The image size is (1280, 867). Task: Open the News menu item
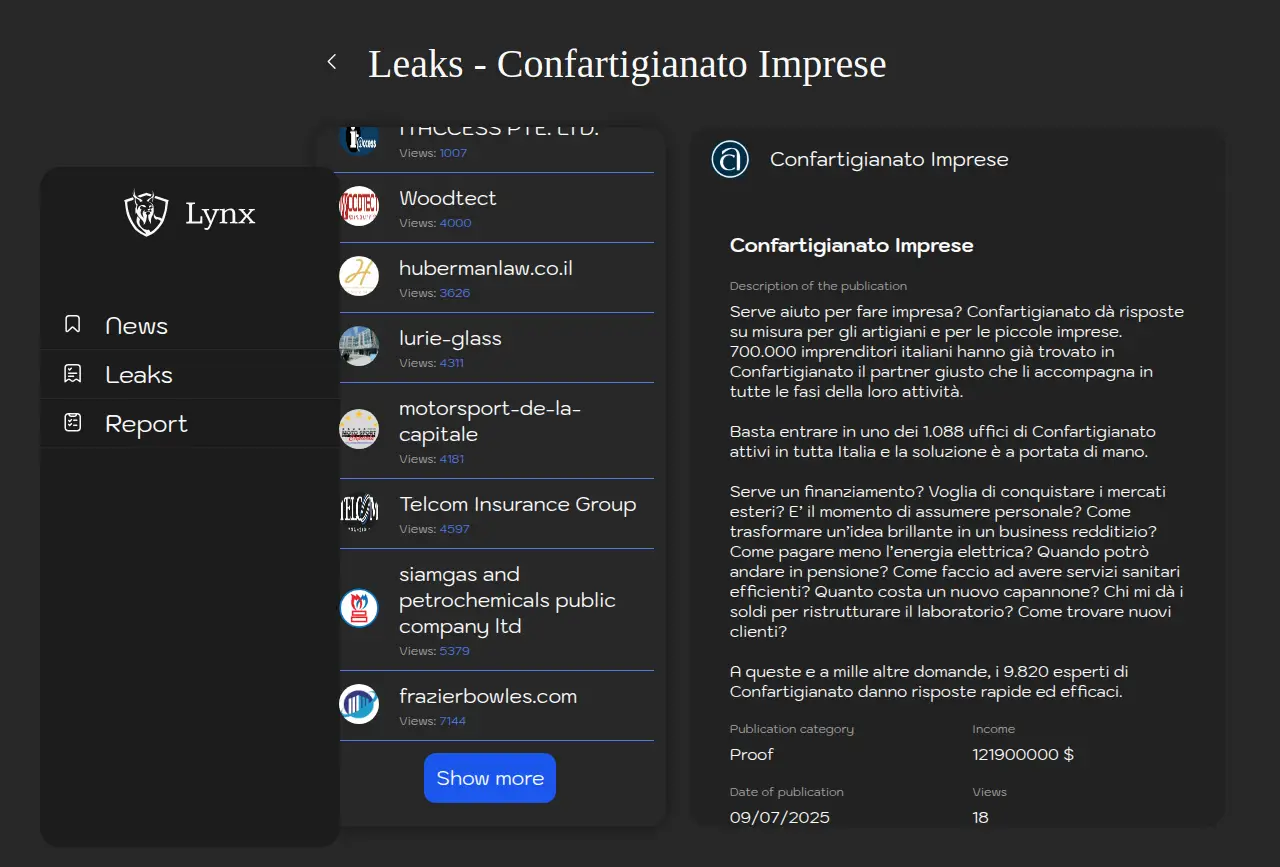(136, 326)
